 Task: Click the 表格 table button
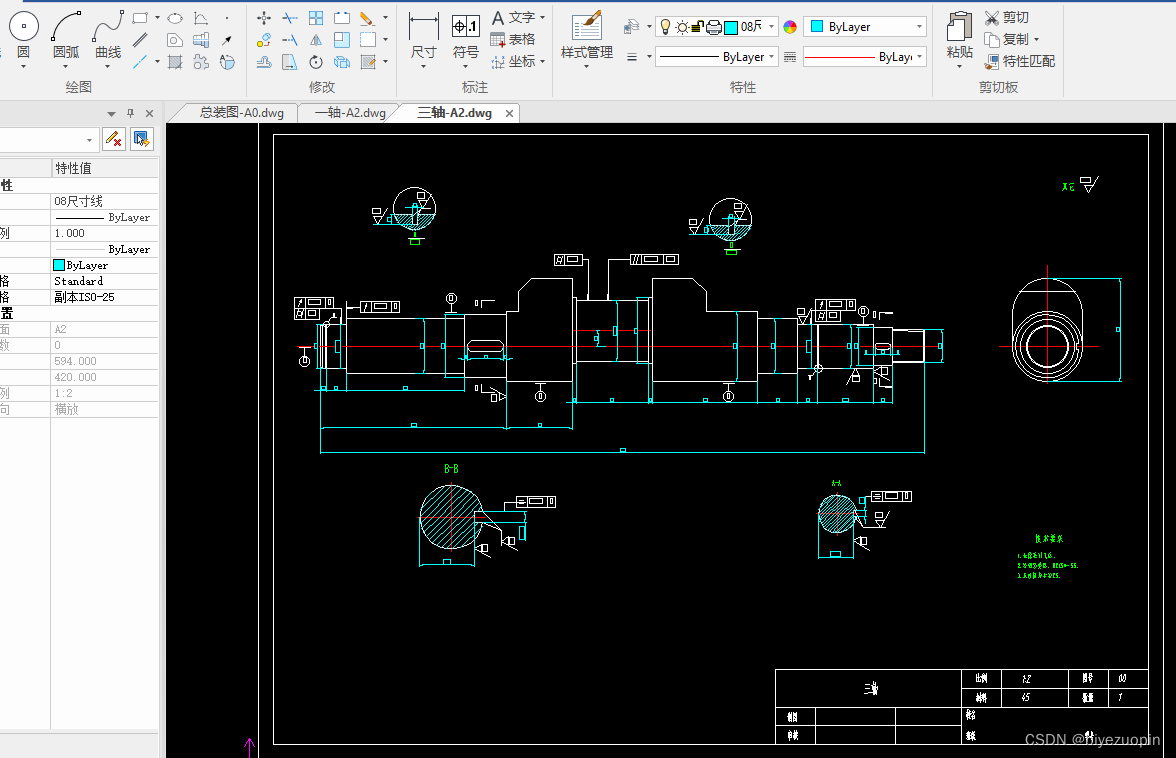coord(513,39)
